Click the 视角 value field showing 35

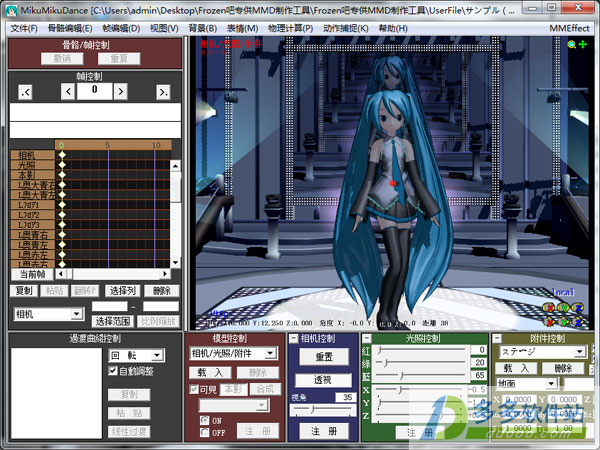(346, 397)
